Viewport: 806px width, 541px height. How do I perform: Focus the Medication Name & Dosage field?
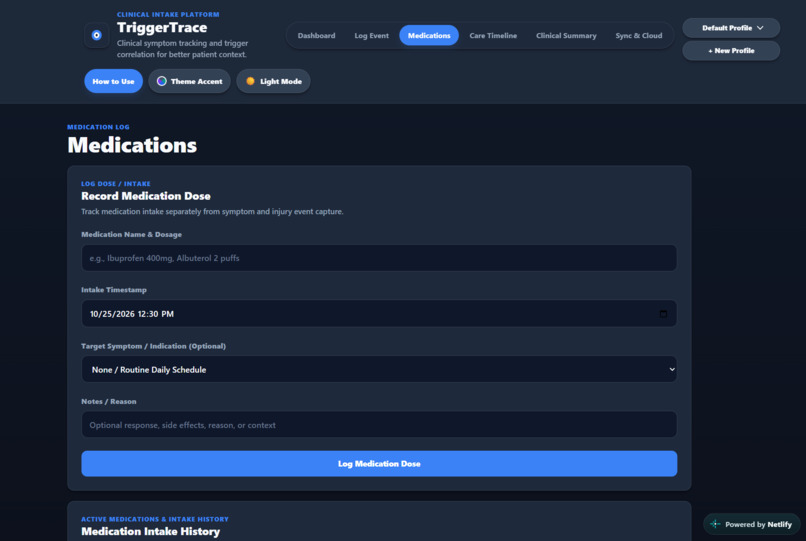click(x=379, y=258)
